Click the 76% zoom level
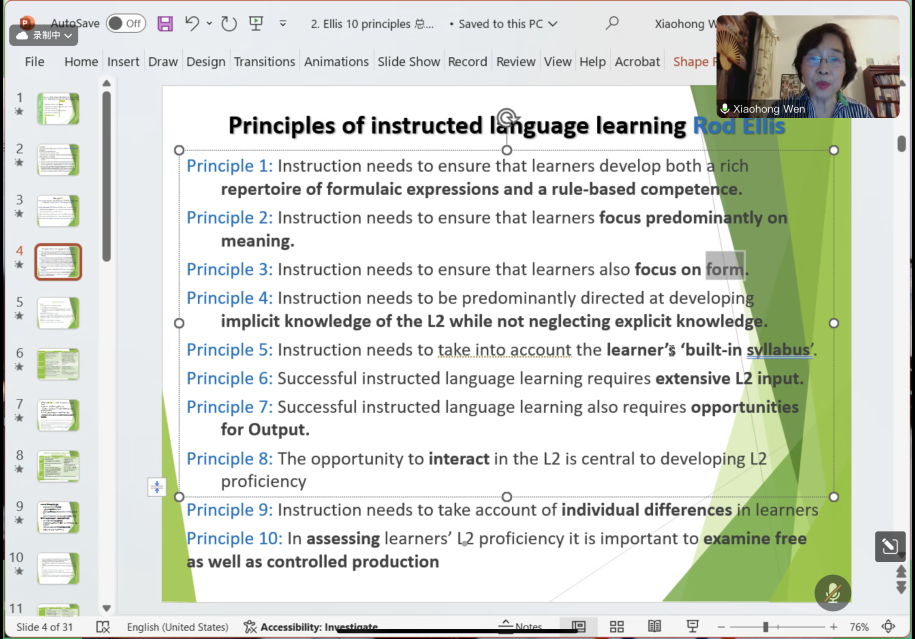The image size is (915, 639). [858, 627]
